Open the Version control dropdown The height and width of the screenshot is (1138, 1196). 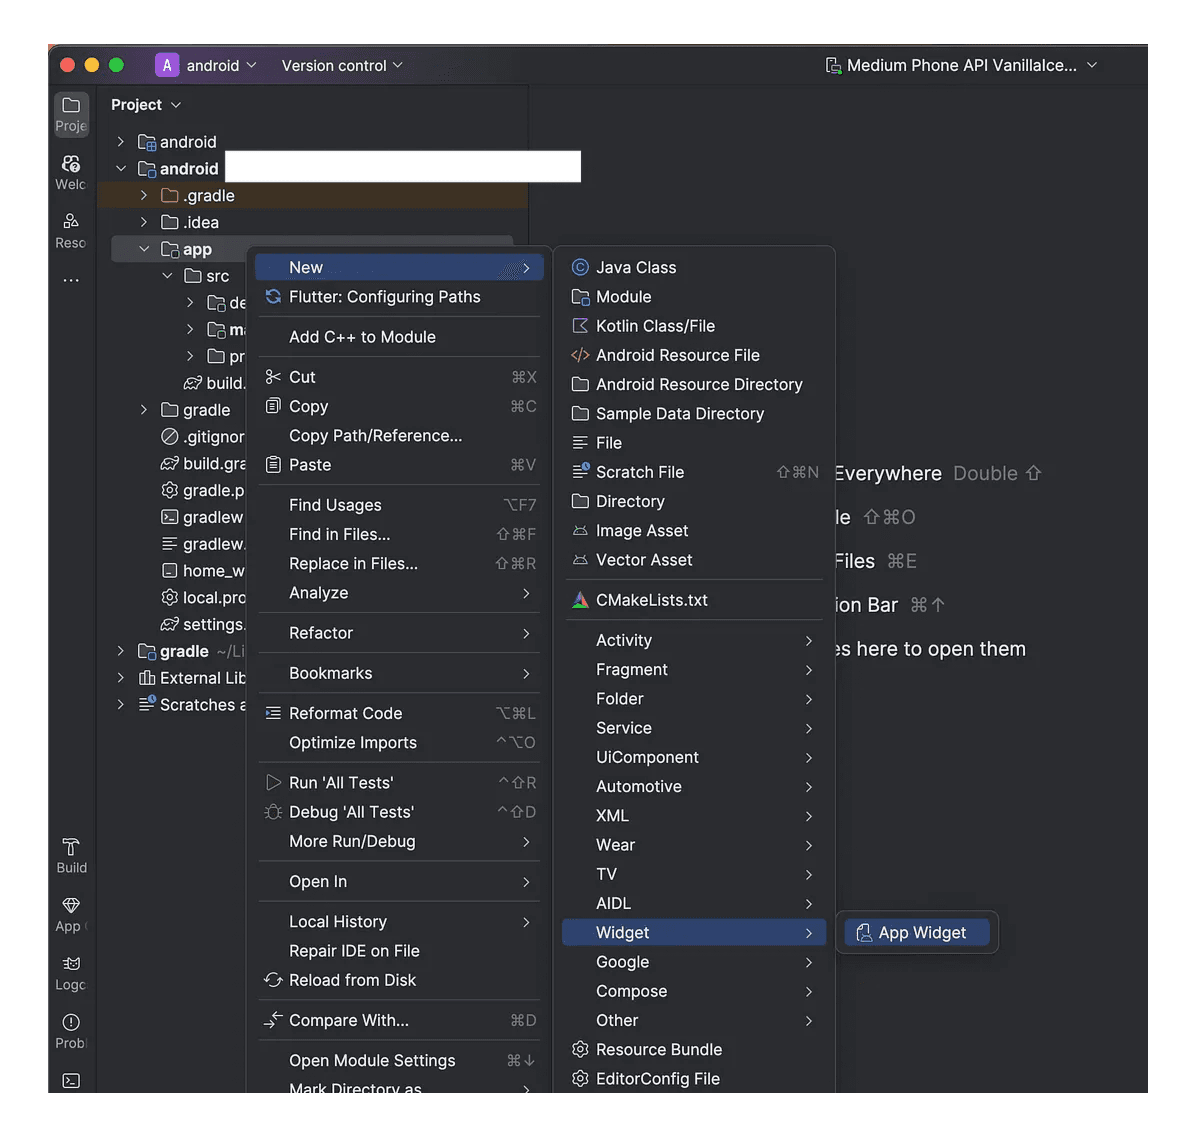(x=342, y=65)
